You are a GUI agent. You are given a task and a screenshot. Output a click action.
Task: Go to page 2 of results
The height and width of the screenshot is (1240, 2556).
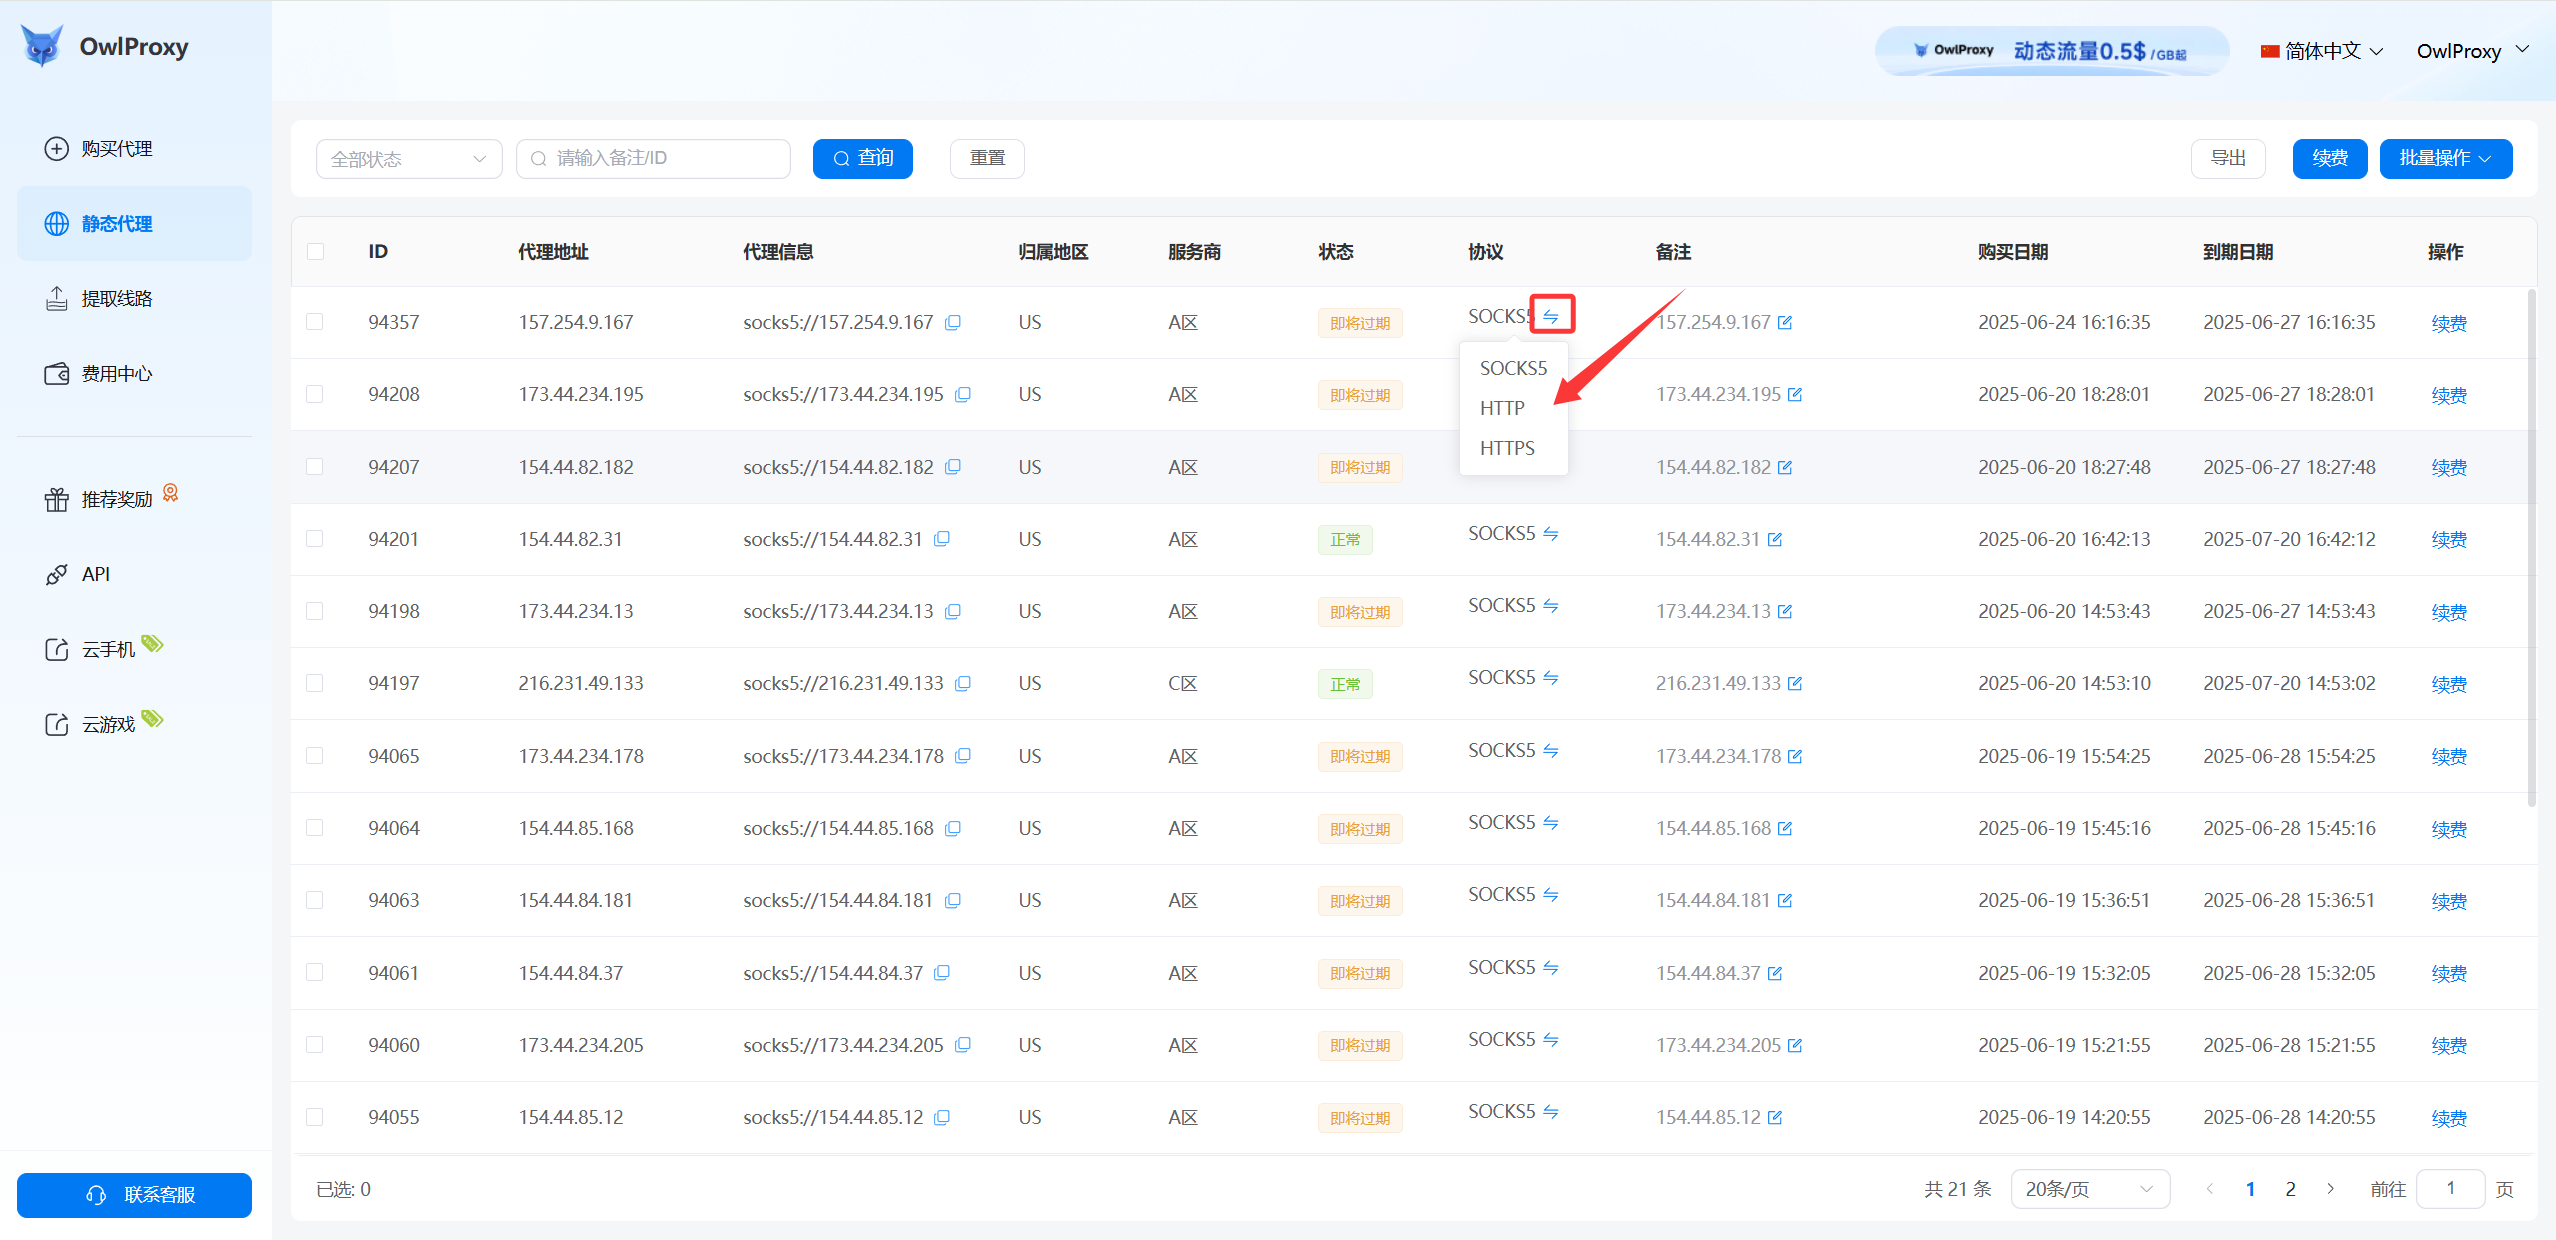2290,1189
